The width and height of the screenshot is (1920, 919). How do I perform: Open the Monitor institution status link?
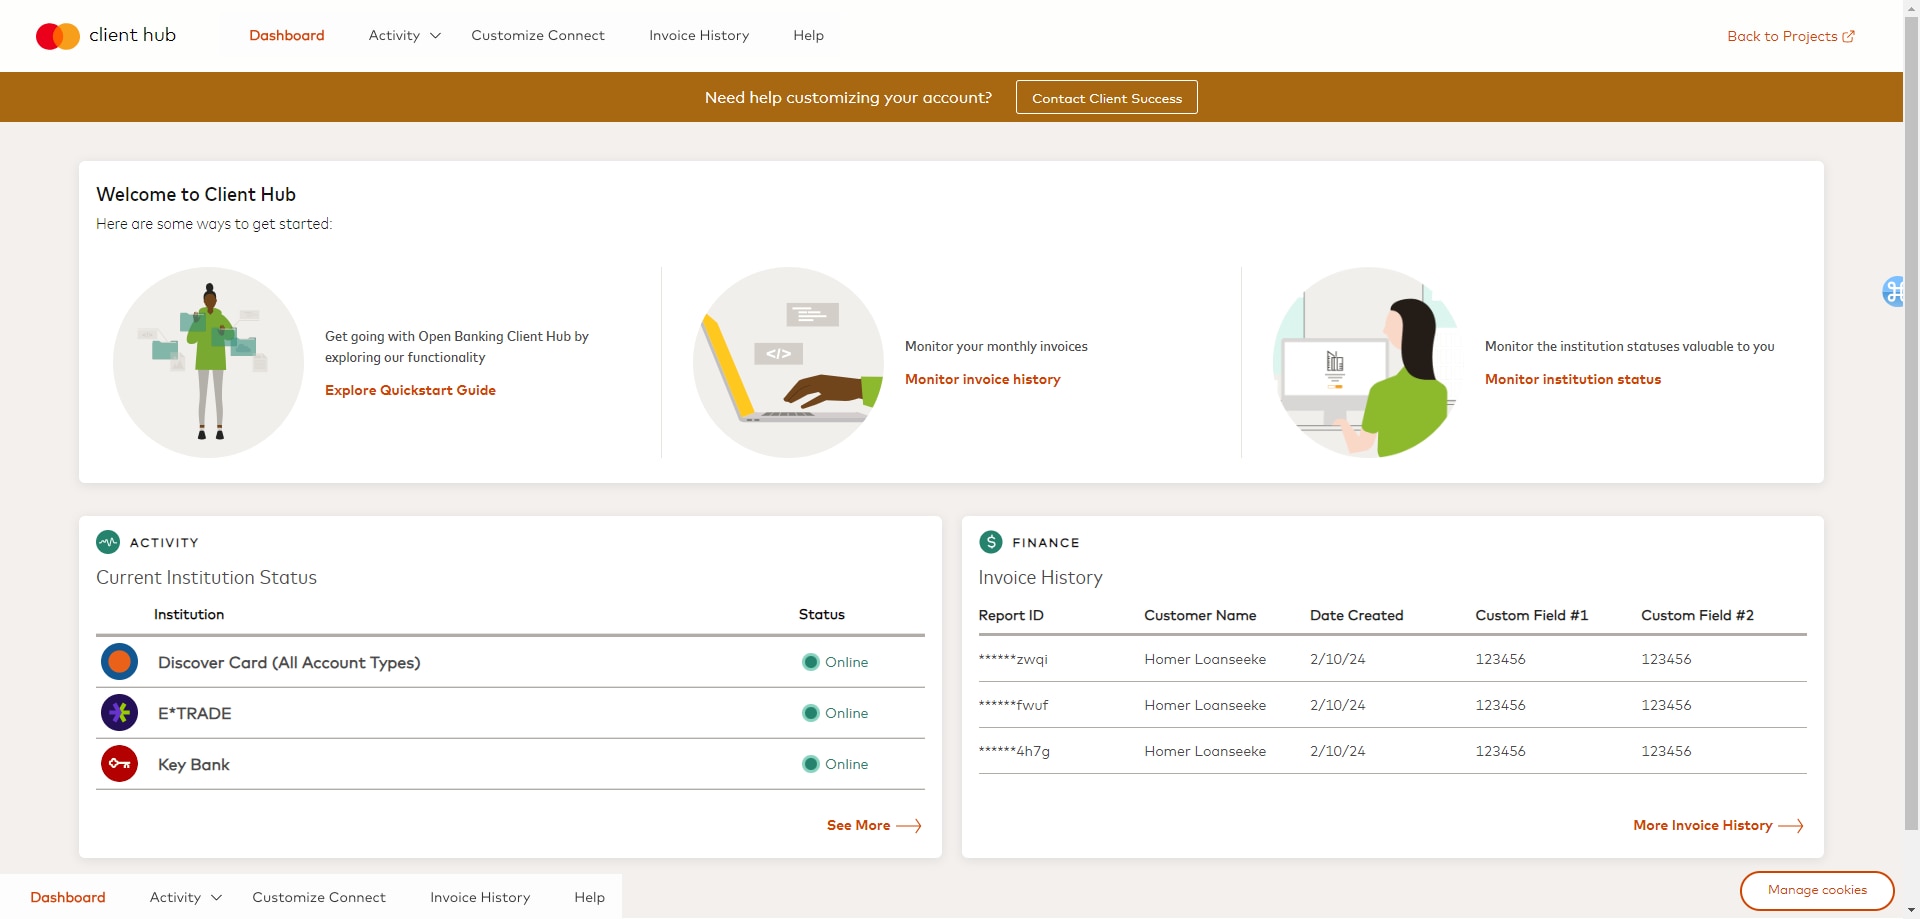pos(1572,379)
